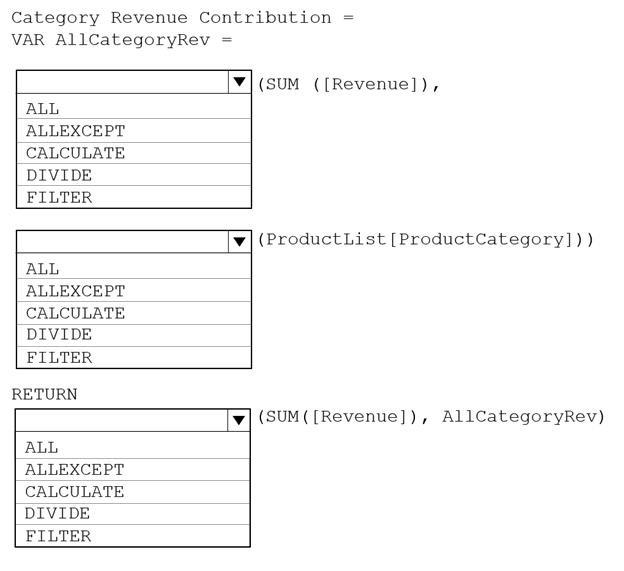Viewport: 624px width, 571px height.
Task: Click the empty first combo box field
Action: point(123,82)
